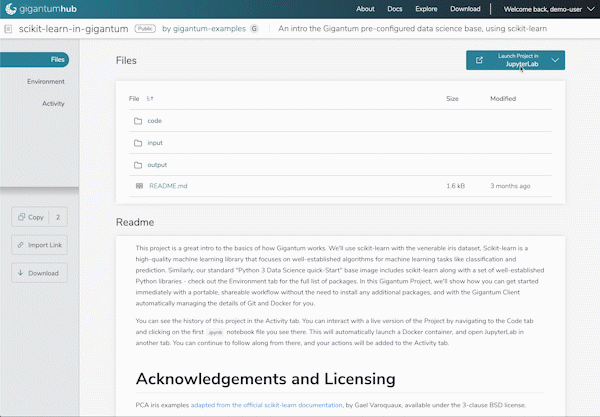Screen dimensions: 600x417
Task: Open the demo-user account menu chevron
Action: point(590,9)
